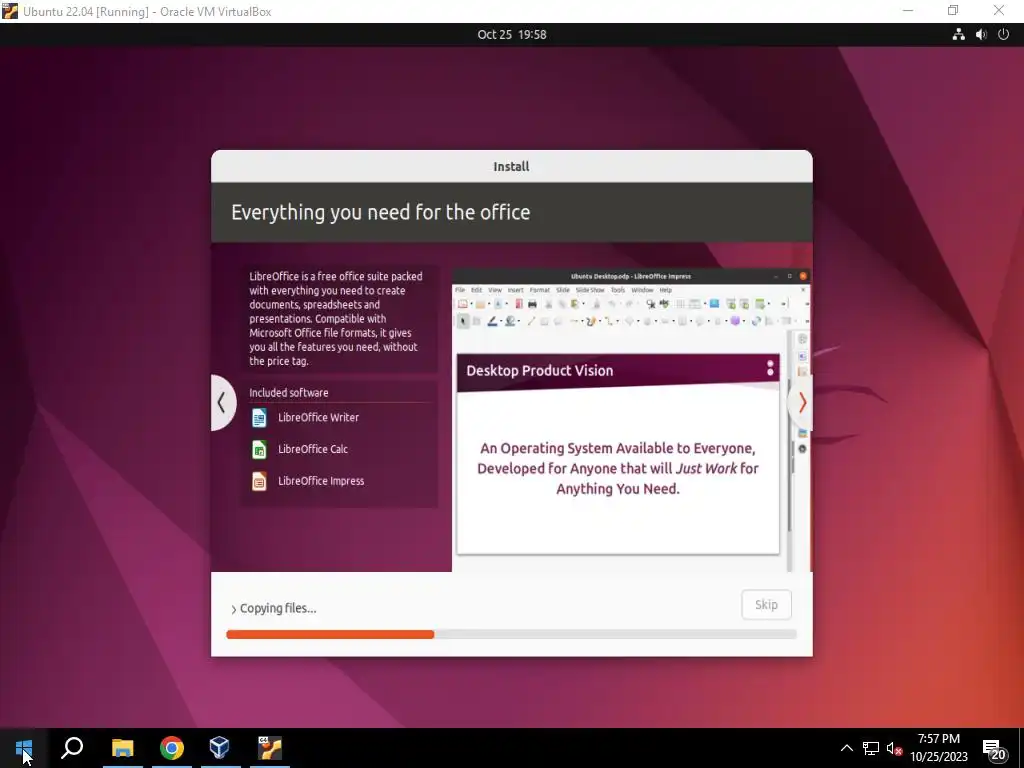Advance to the next installer slide arrow
The width and height of the screenshot is (1024, 768).
(801, 403)
